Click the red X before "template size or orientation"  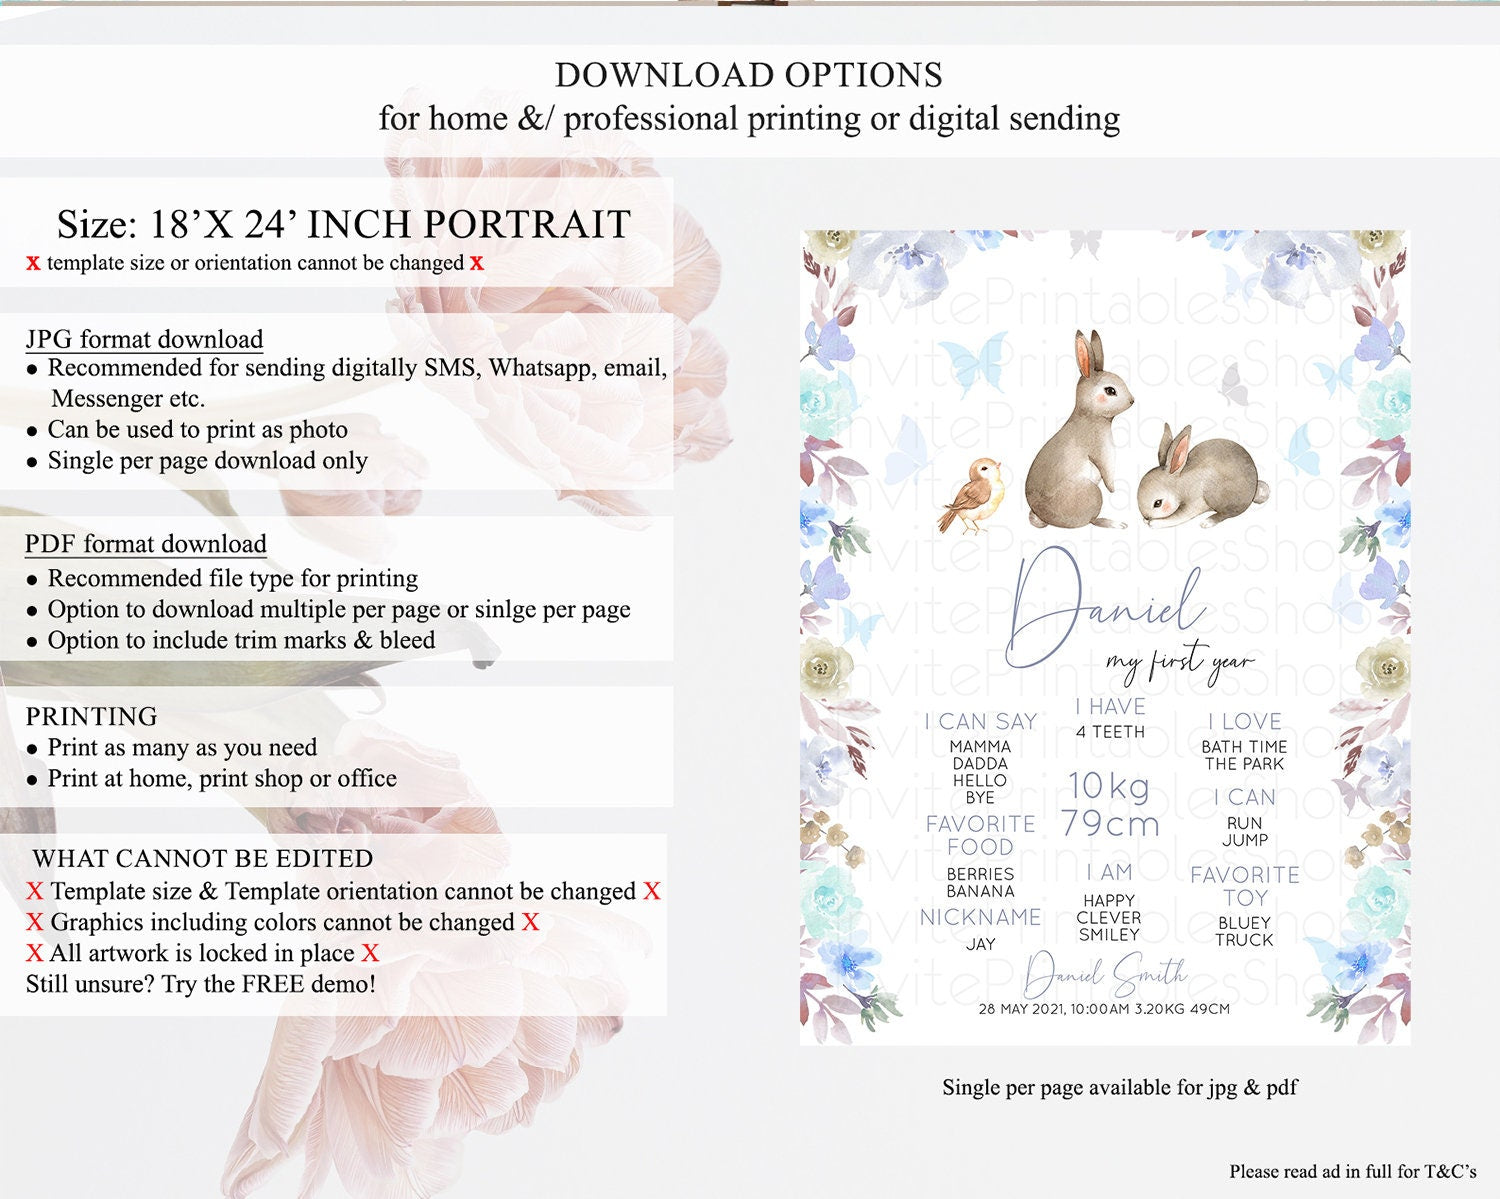[x=33, y=263]
